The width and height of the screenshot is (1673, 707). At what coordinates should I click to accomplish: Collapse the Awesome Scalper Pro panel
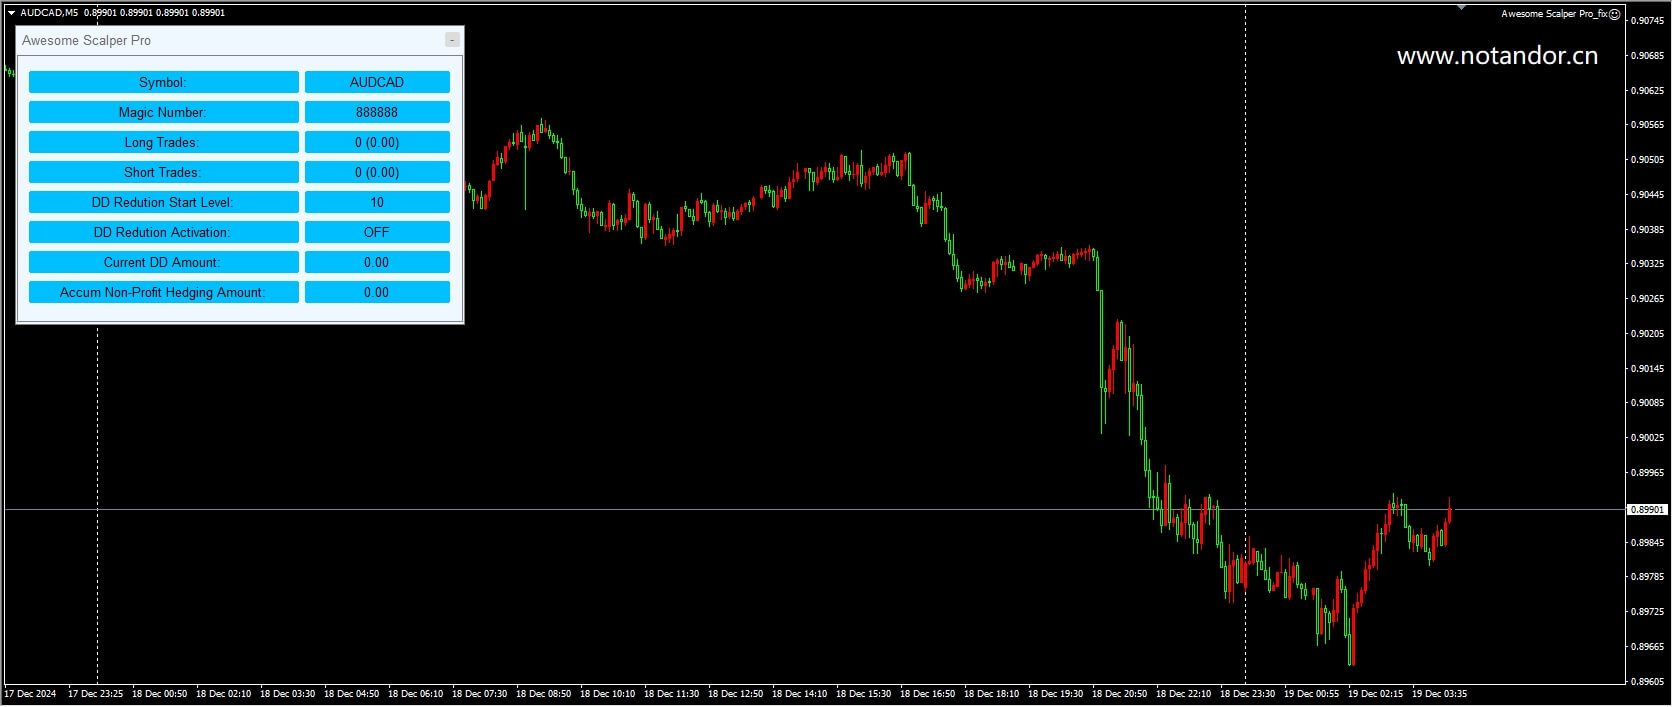[x=452, y=40]
